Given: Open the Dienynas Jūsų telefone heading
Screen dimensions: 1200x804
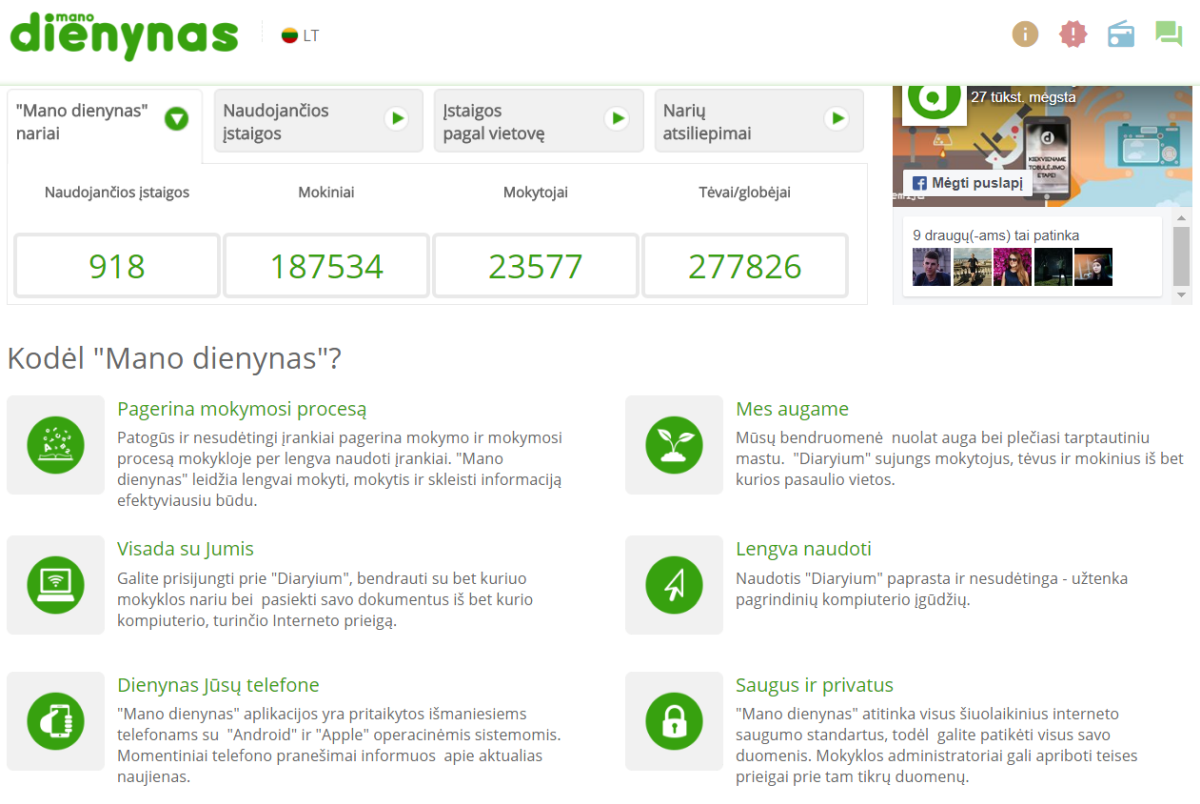Looking at the screenshot, I should pos(218,685).
